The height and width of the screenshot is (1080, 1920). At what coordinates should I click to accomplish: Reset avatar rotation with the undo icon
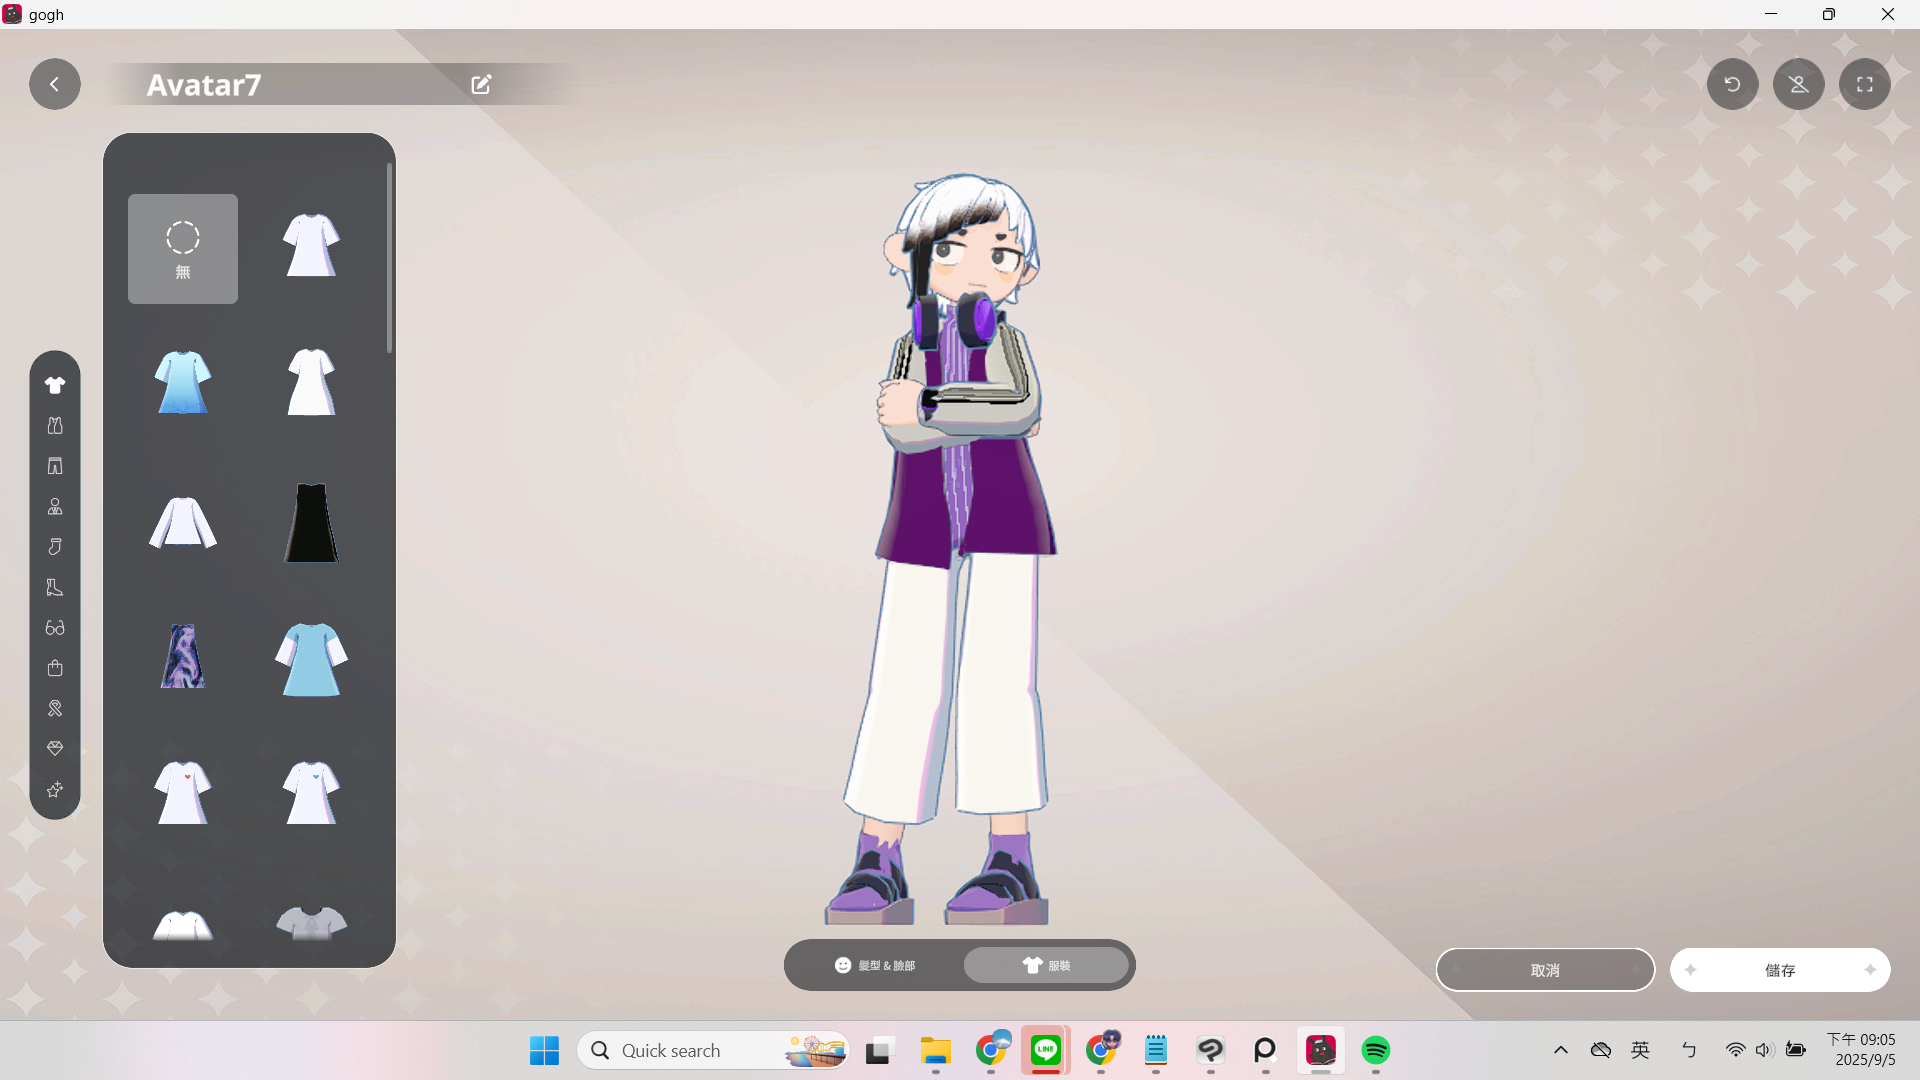coord(1732,84)
